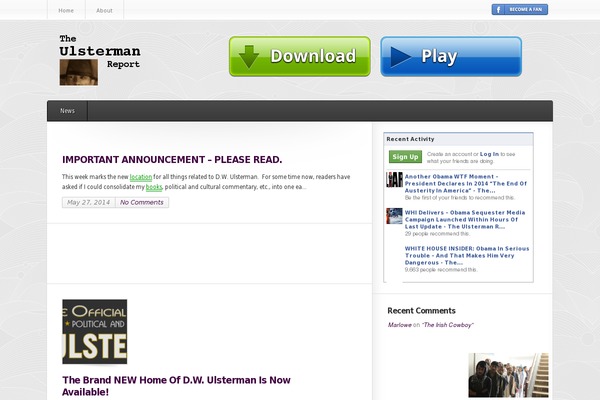
Task: Follow the green 'books' link
Action: point(154,187)
